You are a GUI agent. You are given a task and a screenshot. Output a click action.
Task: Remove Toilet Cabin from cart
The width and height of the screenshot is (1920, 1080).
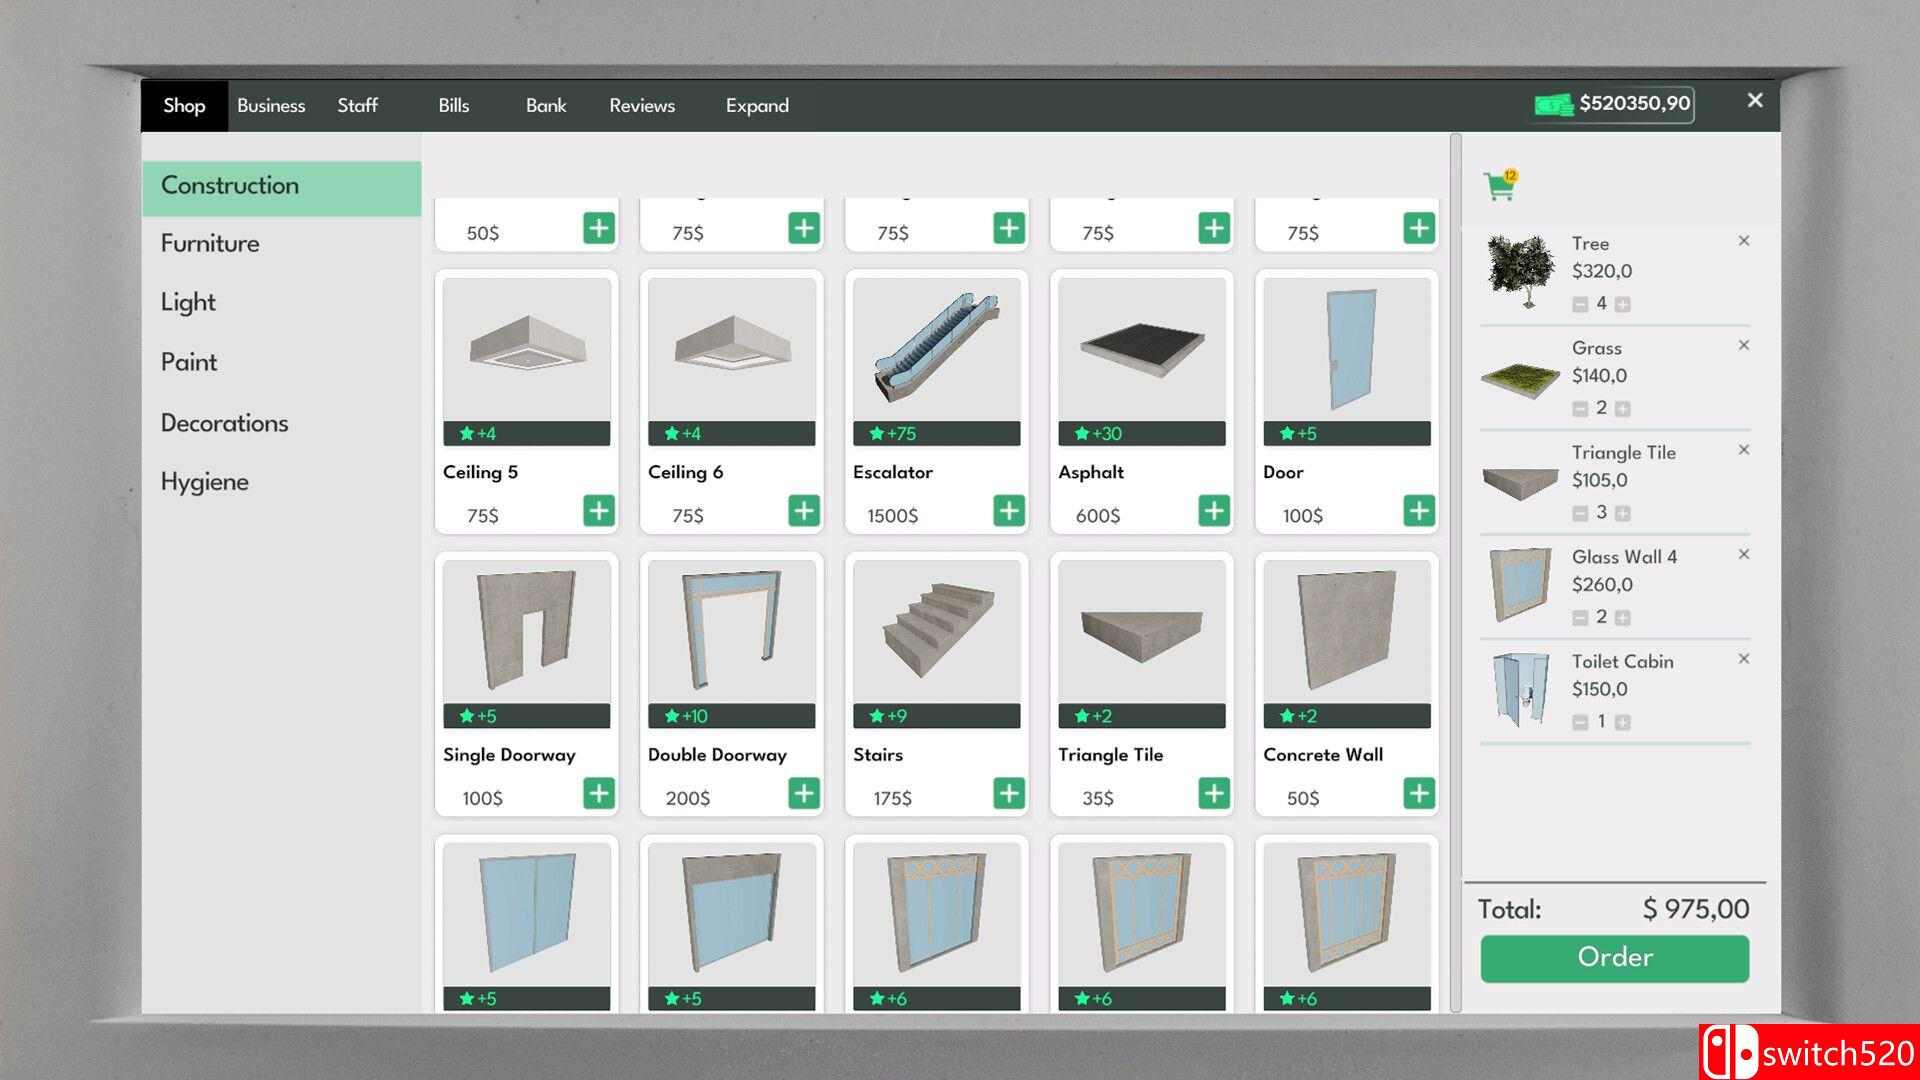click(x=1743, y=659)
